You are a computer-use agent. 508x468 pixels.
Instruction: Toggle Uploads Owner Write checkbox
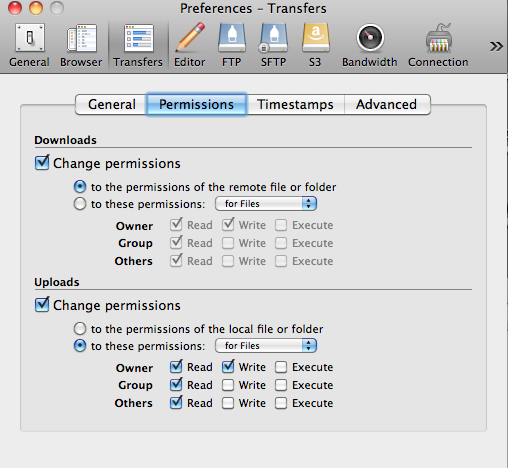coord(228,367)
